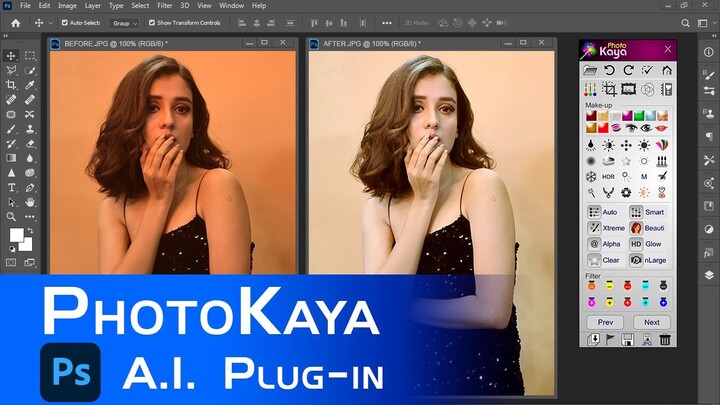Click the Home icon in options bar

point(16,23)
